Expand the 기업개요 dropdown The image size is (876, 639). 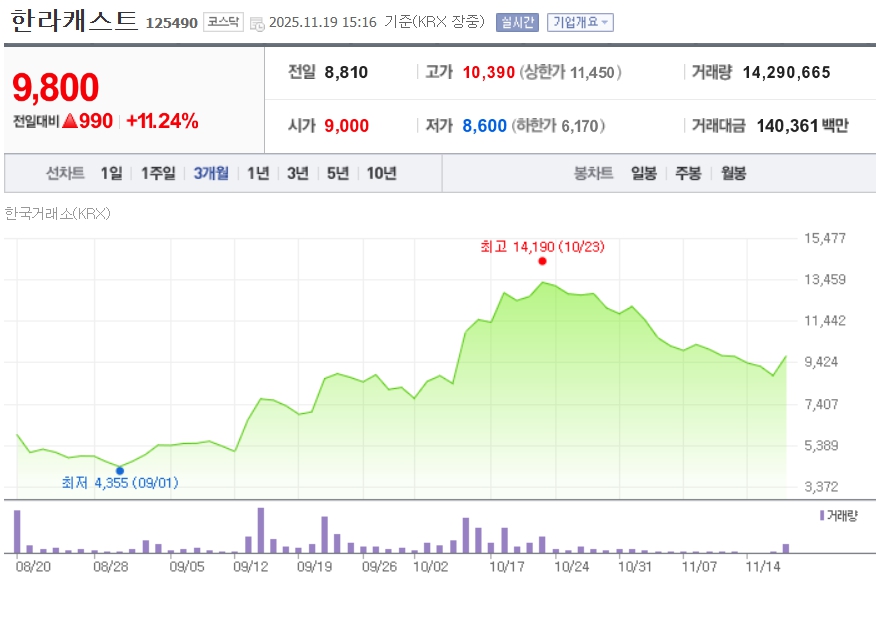[x=582, y=22]
